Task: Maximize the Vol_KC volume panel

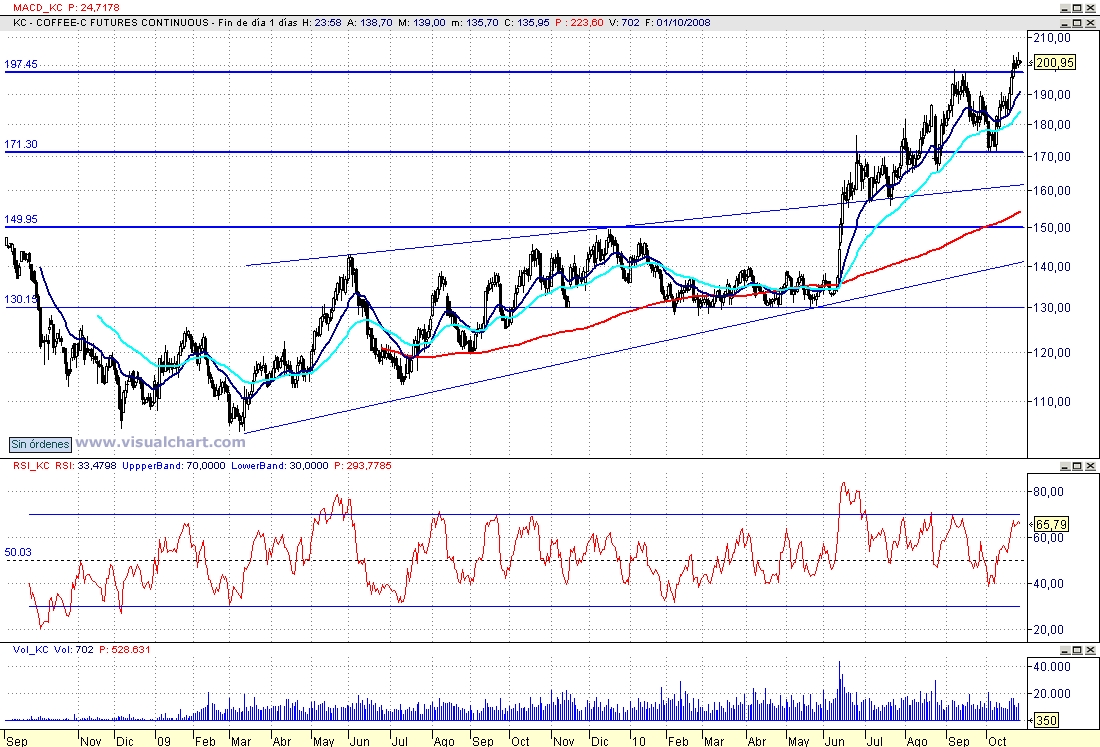Action: 1077,650
